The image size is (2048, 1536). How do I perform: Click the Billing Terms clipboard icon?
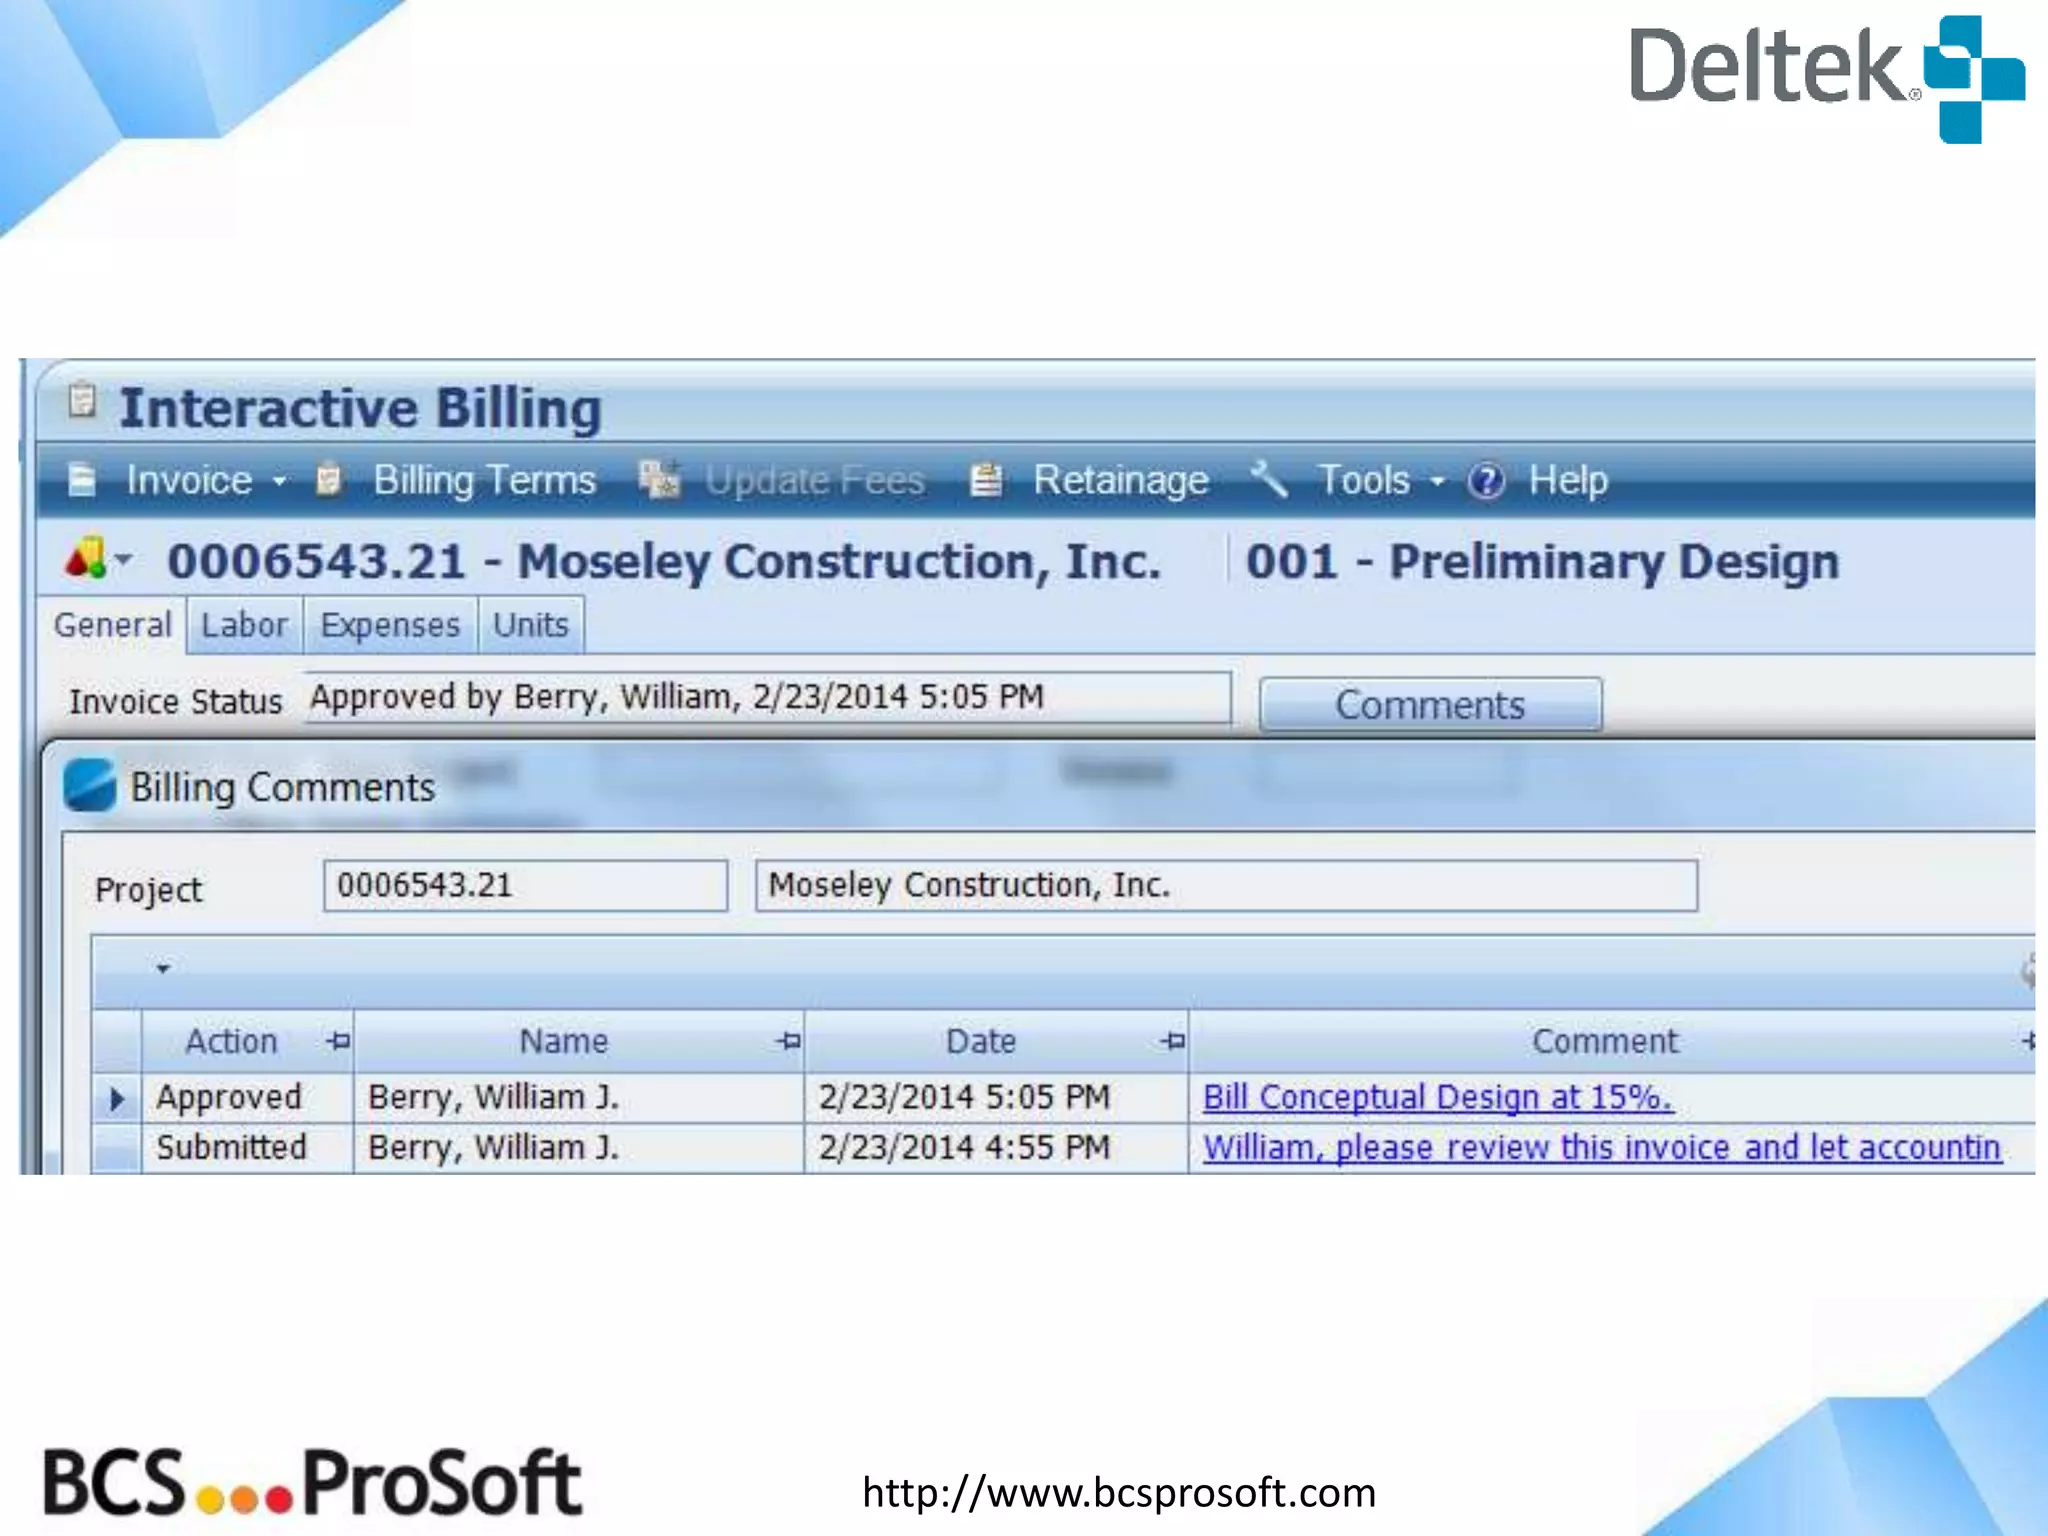coord(329,481)
